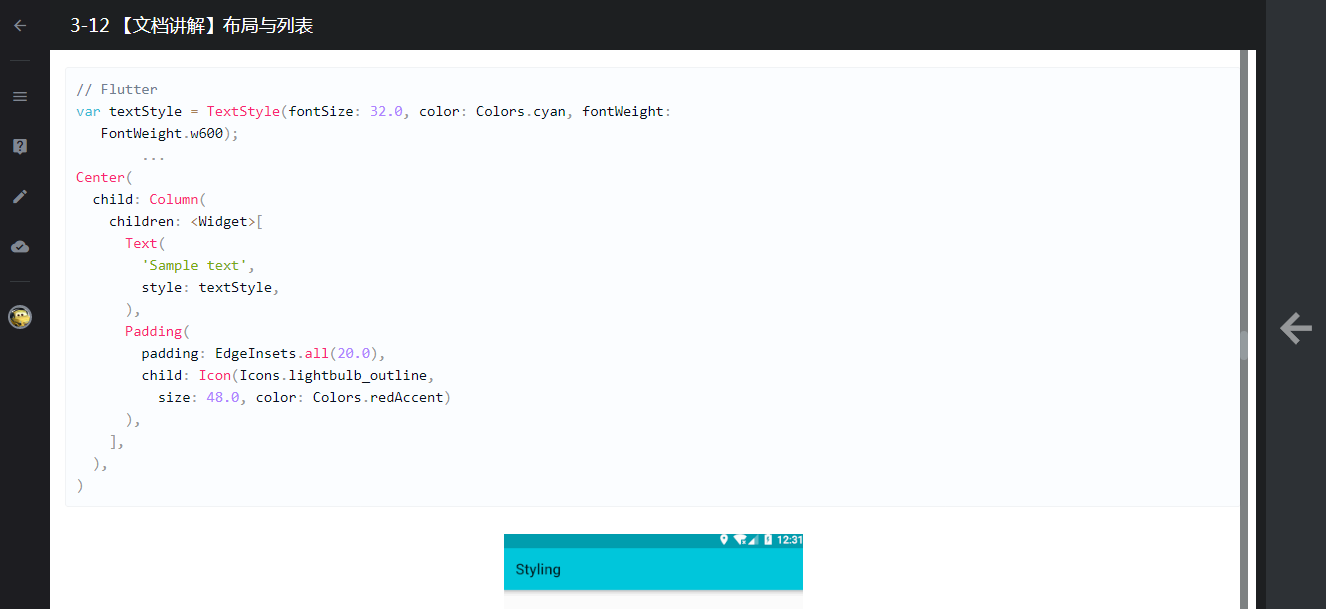Click the large left arrow on right panel
This screenshot has height=609, width=1326.
(1296, 328)
